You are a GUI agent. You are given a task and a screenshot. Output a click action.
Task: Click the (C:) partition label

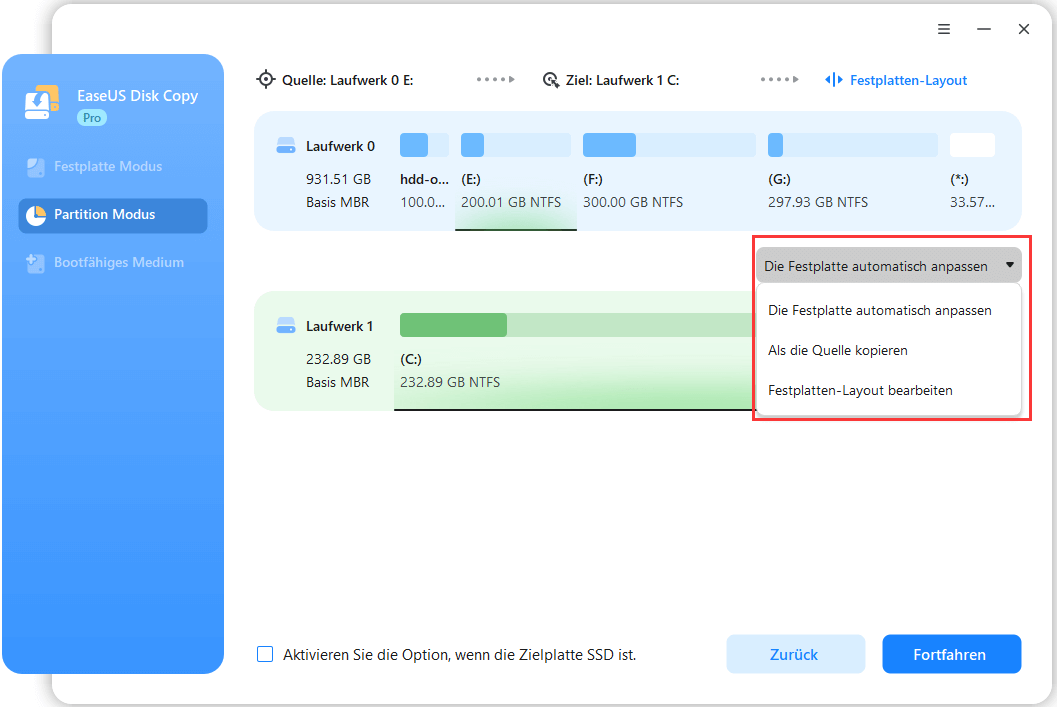pos(411,359)
